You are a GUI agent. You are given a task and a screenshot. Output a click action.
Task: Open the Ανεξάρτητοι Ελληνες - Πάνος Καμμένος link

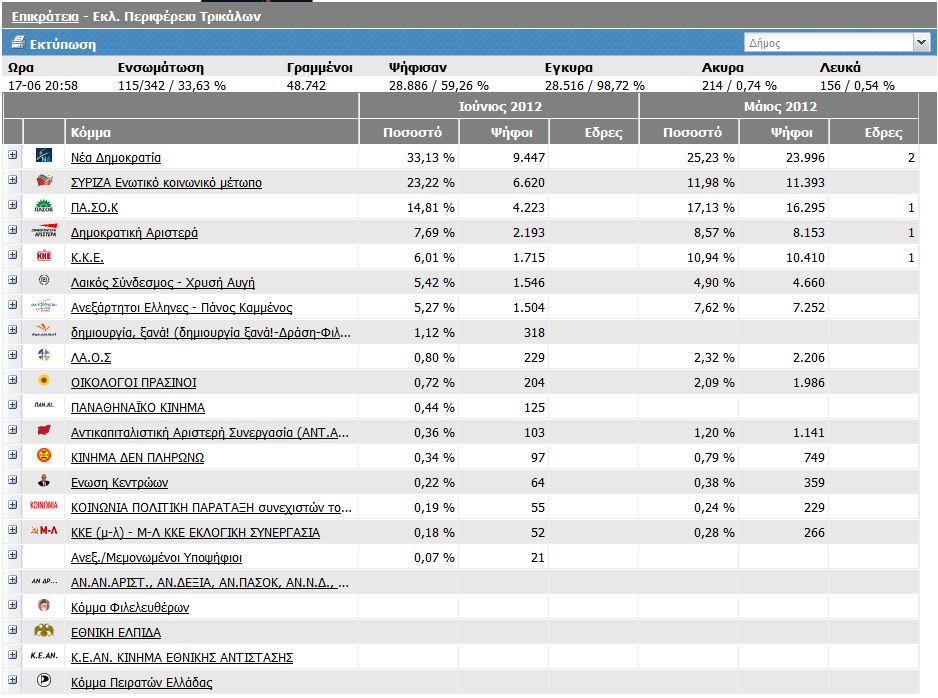click(181, 307)
